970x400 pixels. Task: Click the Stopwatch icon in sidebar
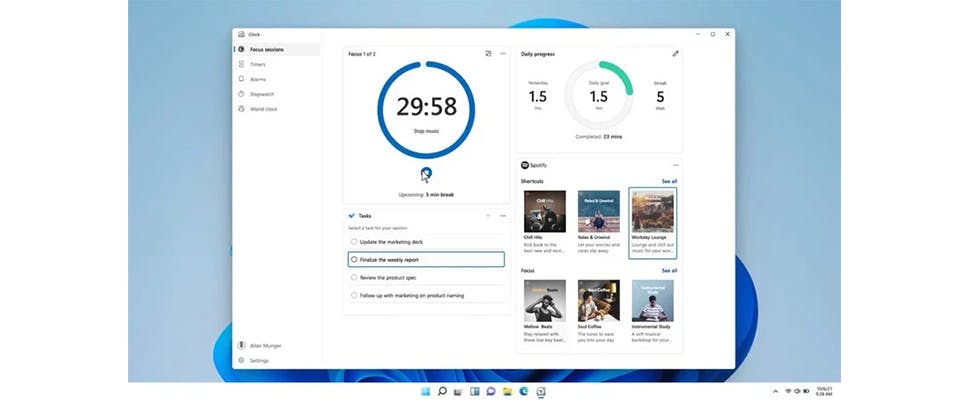[x=241, y=94]
